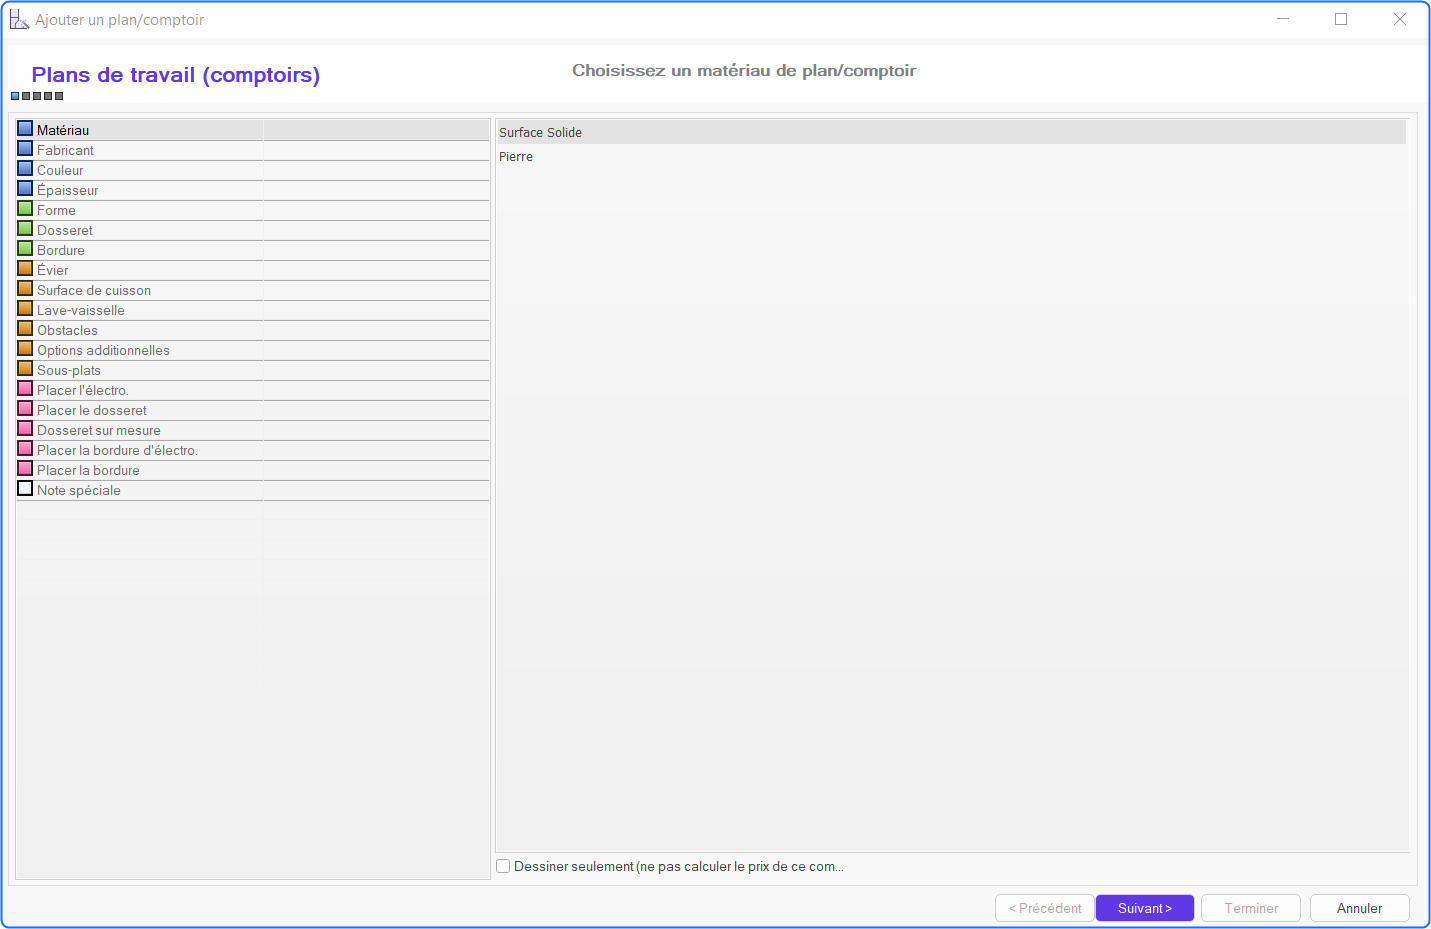This screenshot has width=1431, height=929.
Task: Select the Dosseret step row
Action: (253, 230)
